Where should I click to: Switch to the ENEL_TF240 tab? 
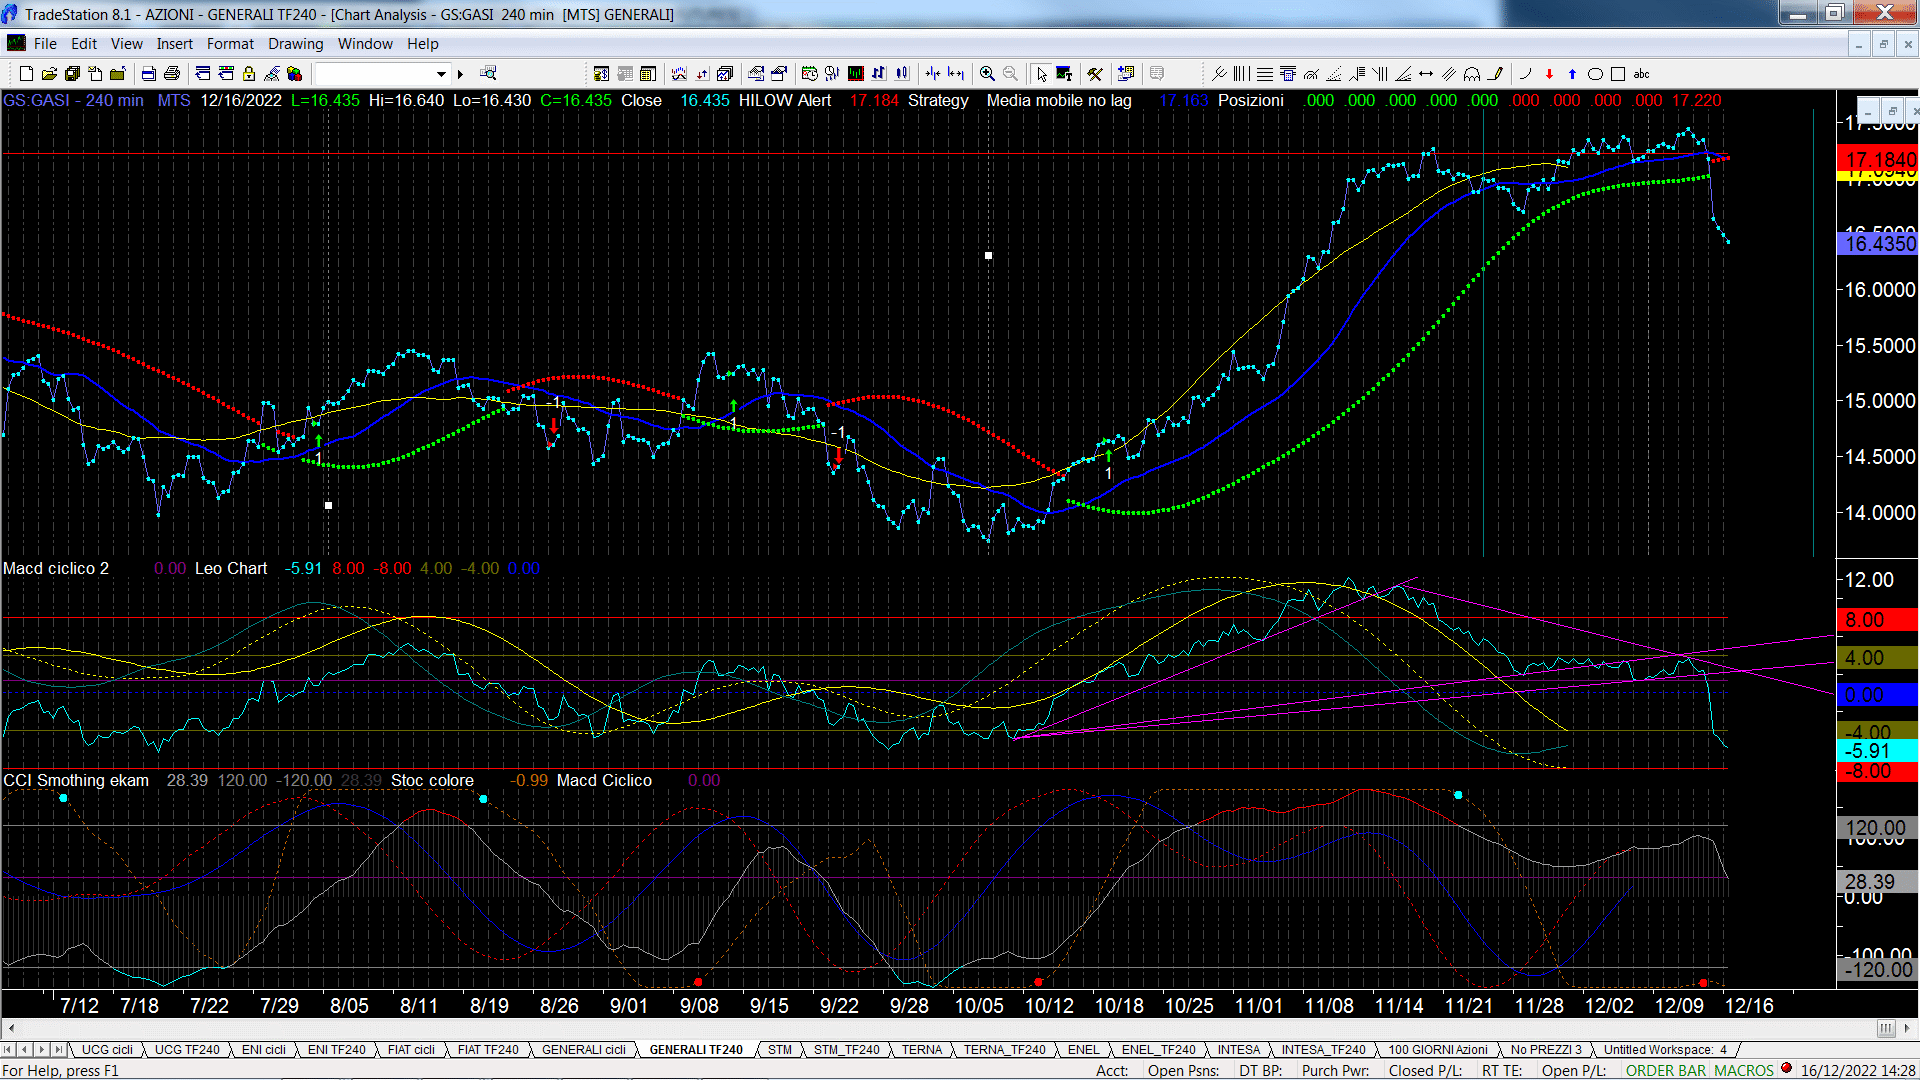coord(1158,1050)
